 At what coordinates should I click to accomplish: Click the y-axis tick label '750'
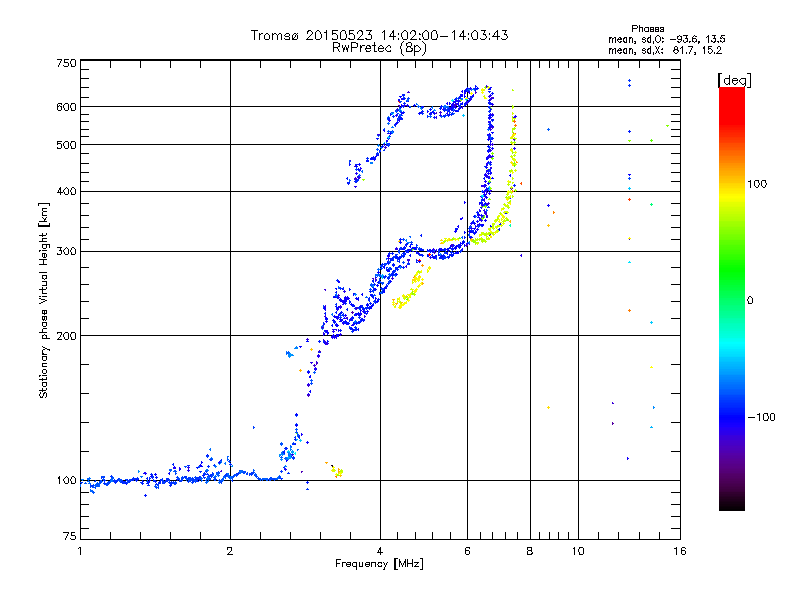(x=66, y=63)
